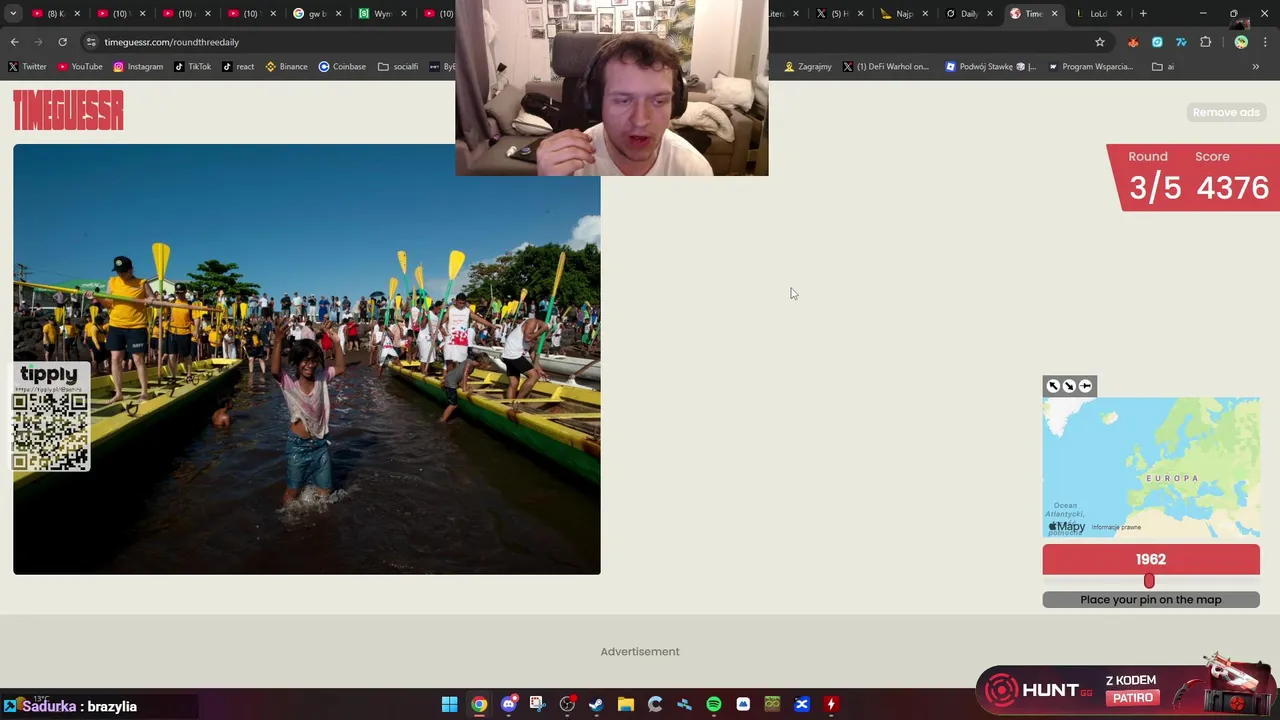
Task: View site information icon in address bar
Action: coord(91,42)
